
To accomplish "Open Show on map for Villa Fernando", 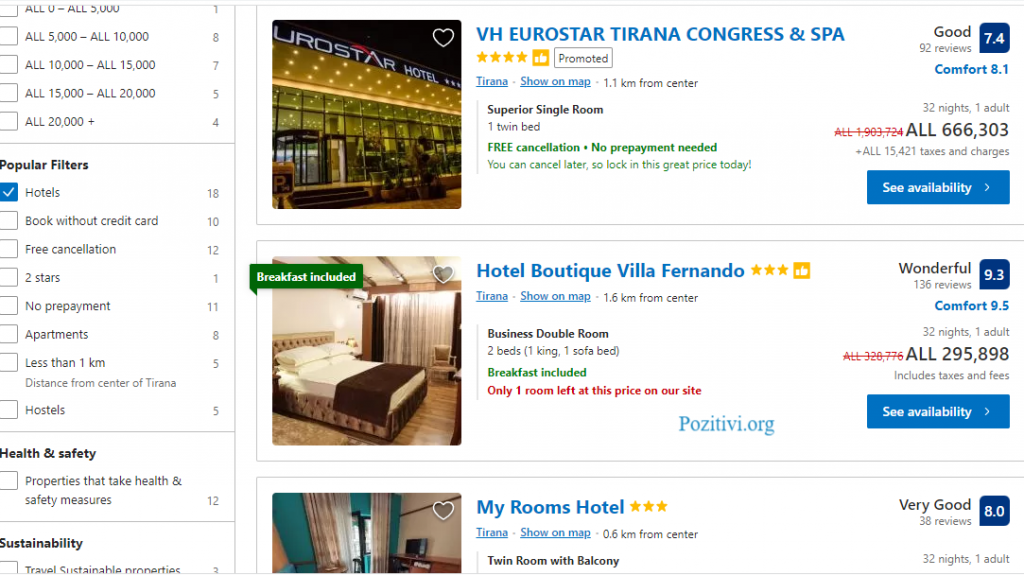I will pyautogui.click(x=555, y=296).
